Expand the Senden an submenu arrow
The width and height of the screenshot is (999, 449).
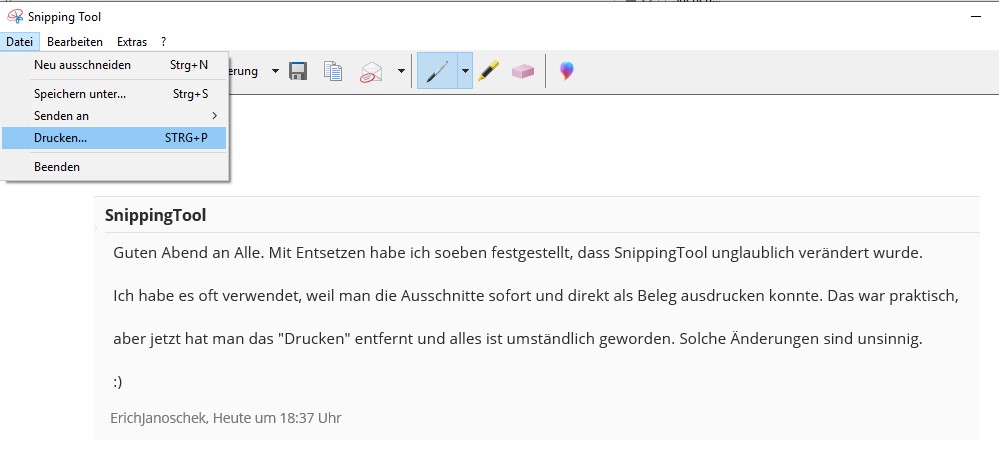click(215, 116)
